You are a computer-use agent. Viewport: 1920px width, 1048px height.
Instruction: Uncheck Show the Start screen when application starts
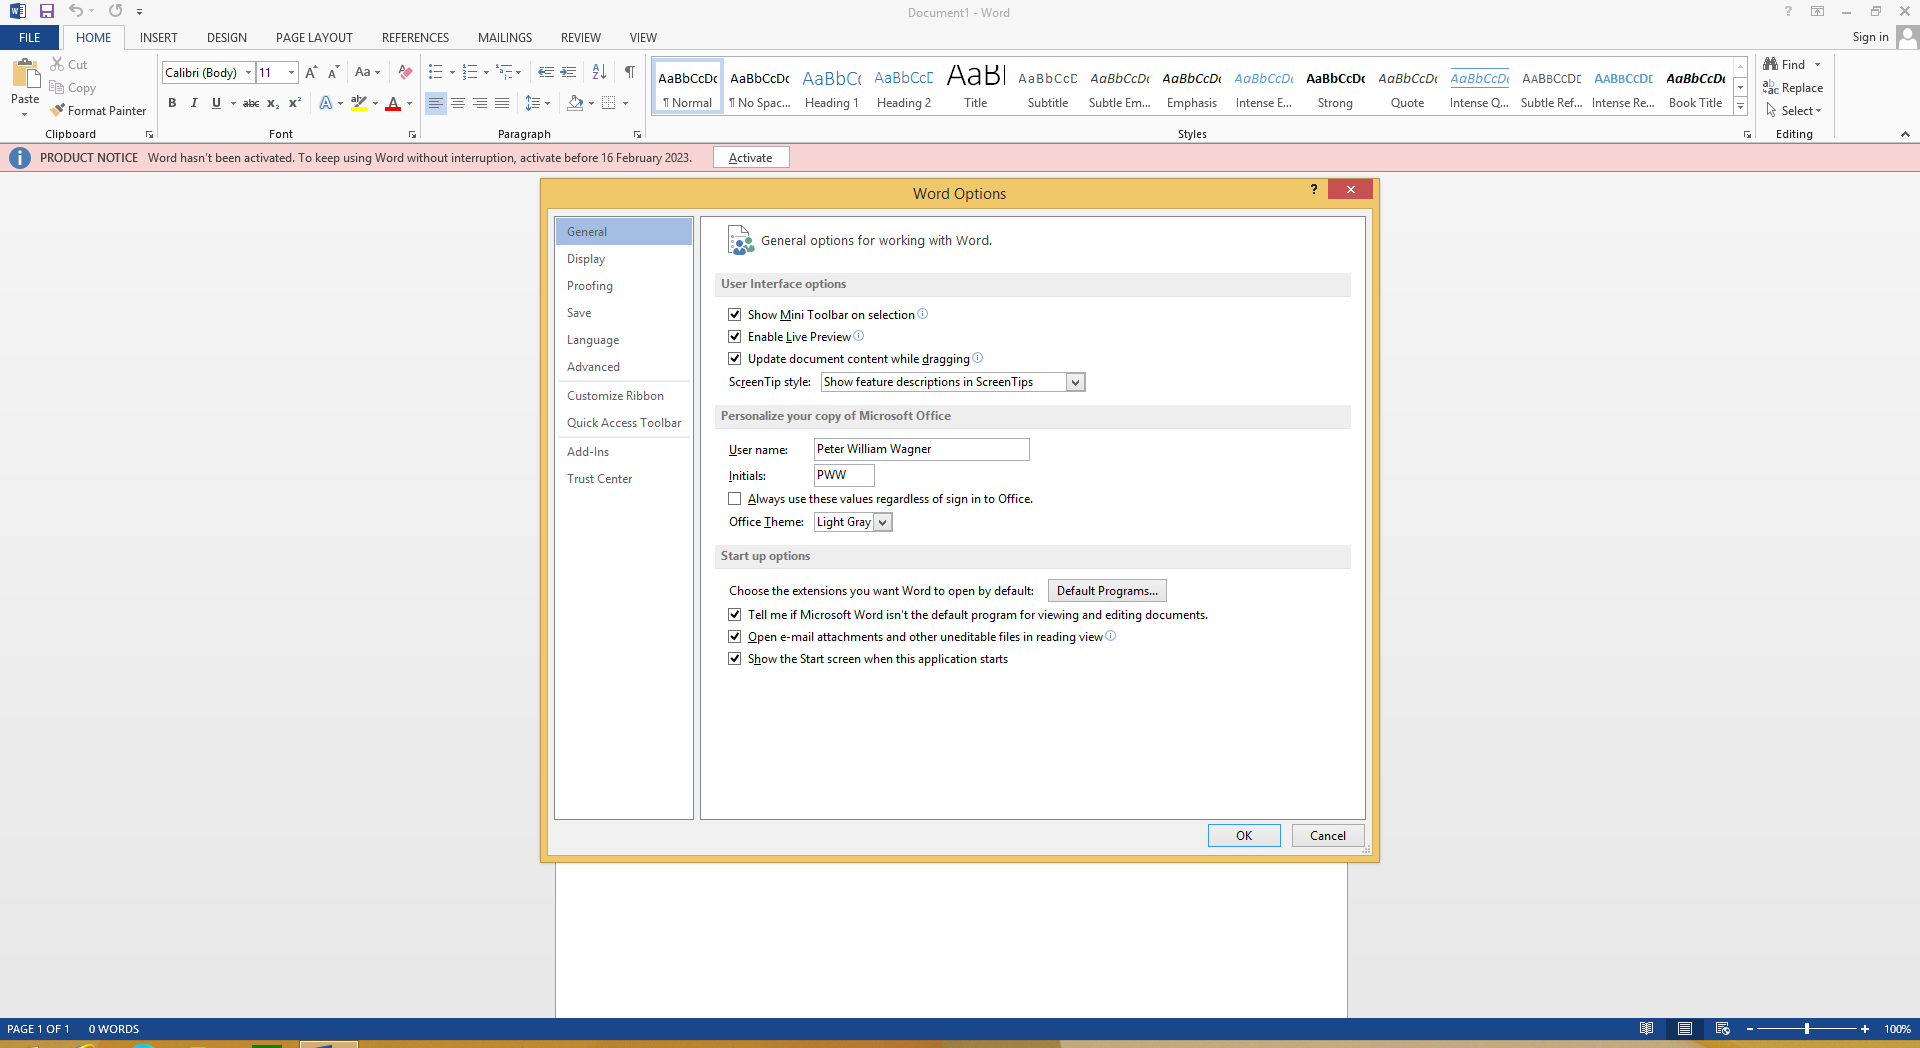tap(735, 658)
